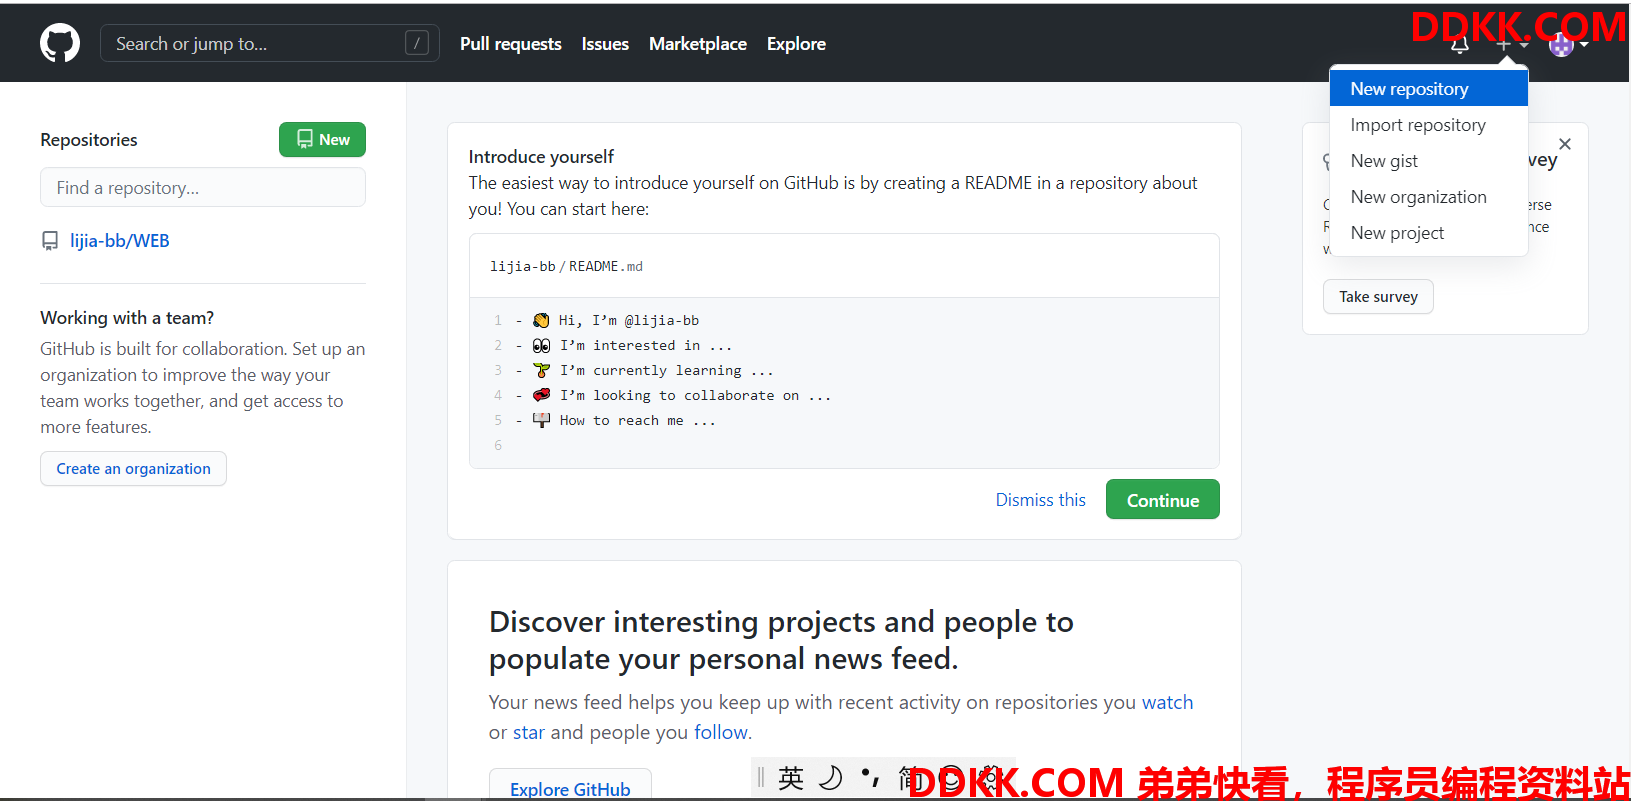Click the Repositories sidebar heading

pyautogui.click(x=89, y=140)
